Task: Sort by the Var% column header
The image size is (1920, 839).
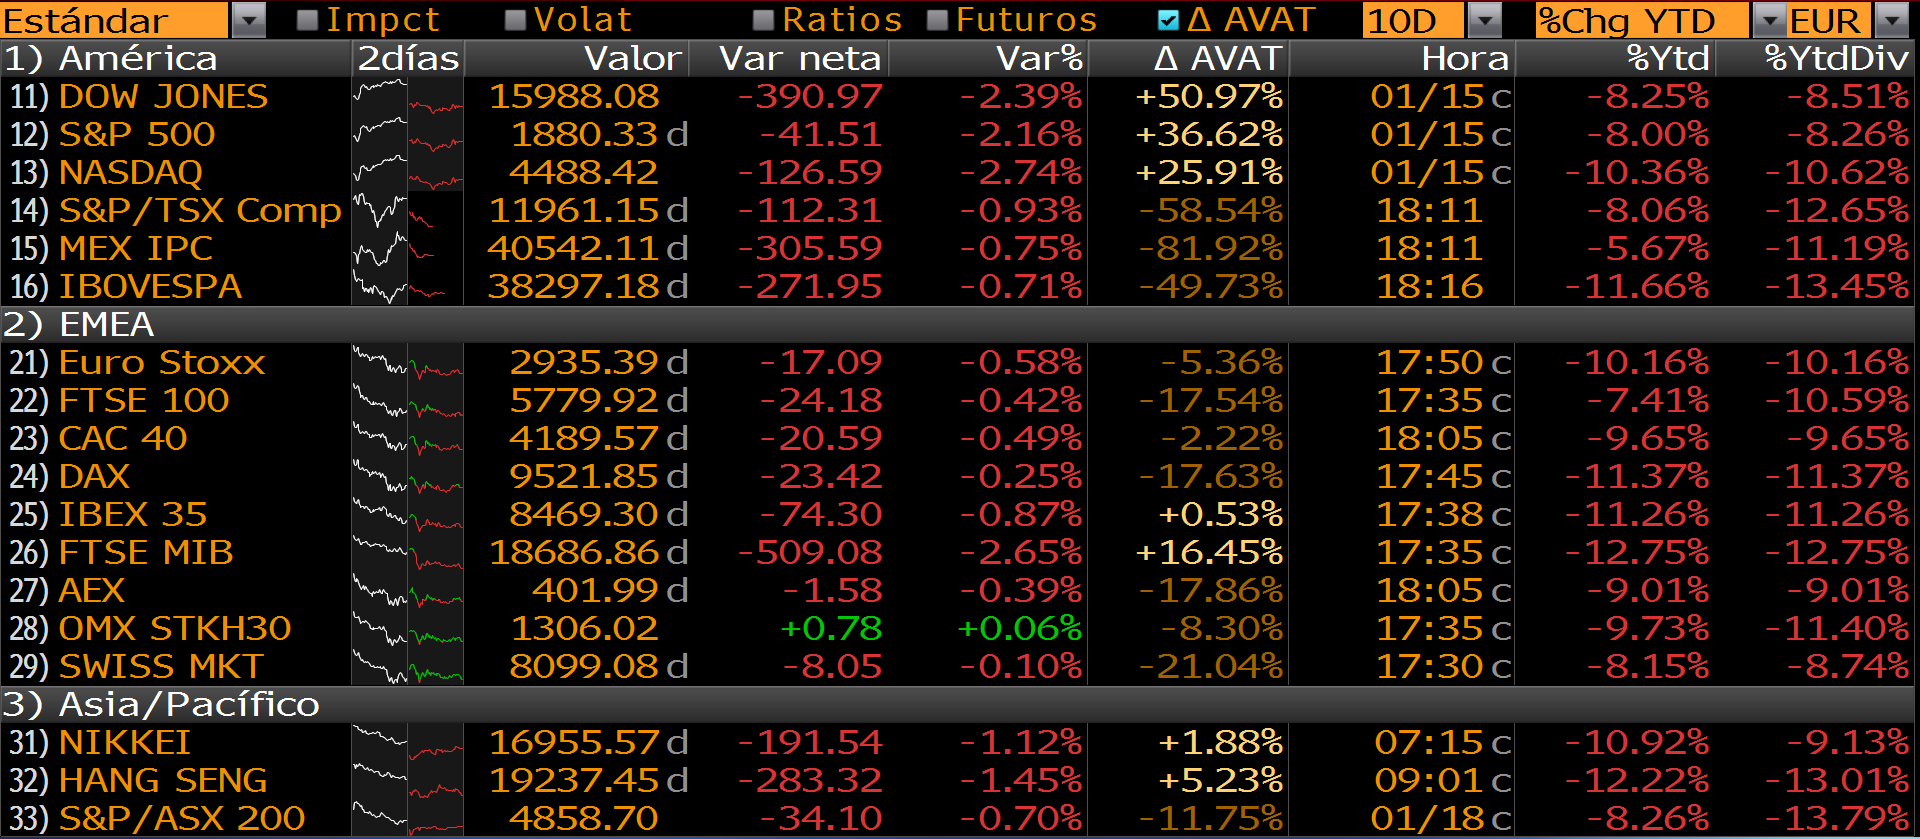Action: point(1039,59)
